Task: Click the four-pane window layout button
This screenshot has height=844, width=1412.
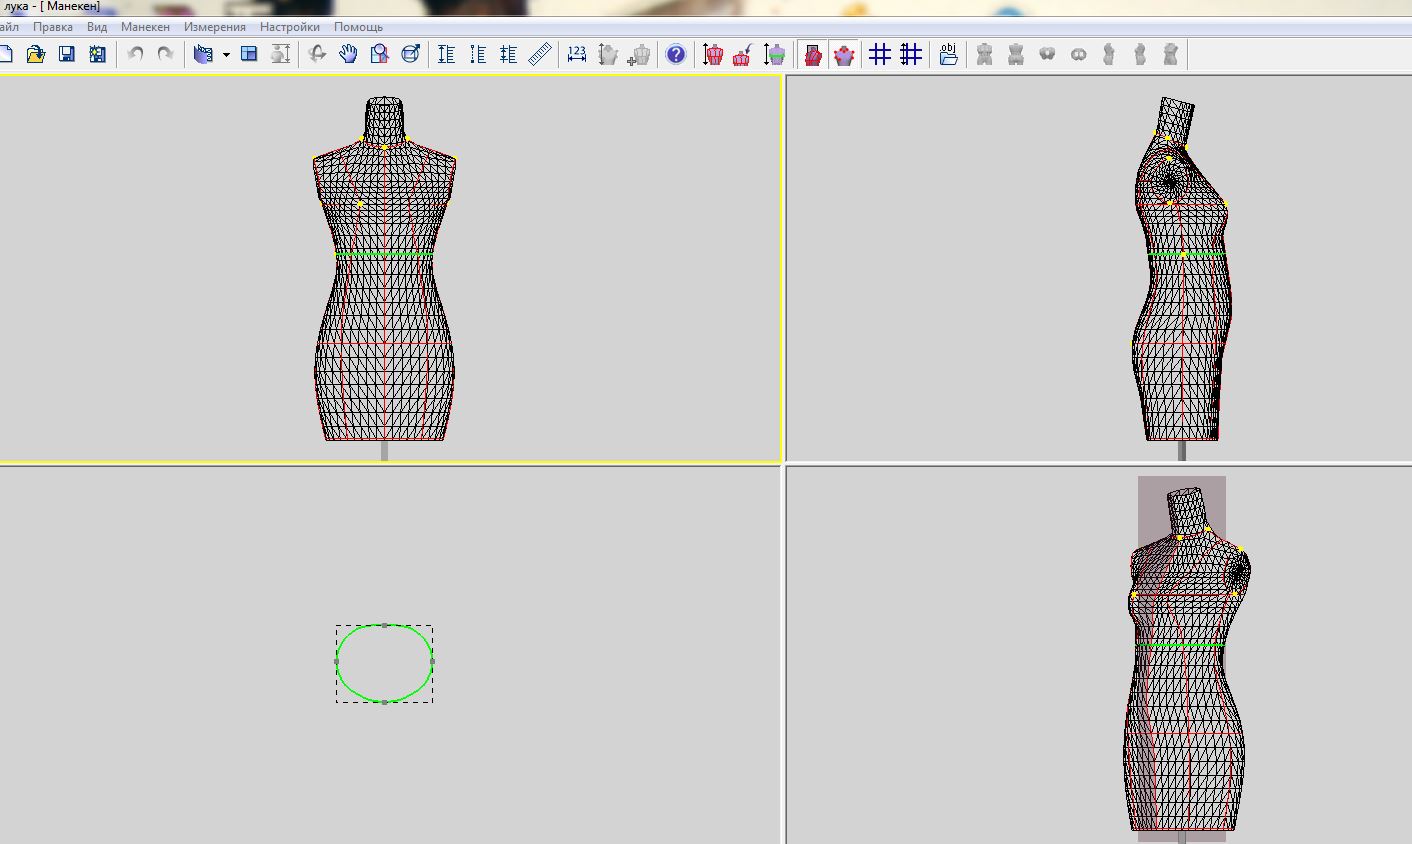Action: (249, 54)
